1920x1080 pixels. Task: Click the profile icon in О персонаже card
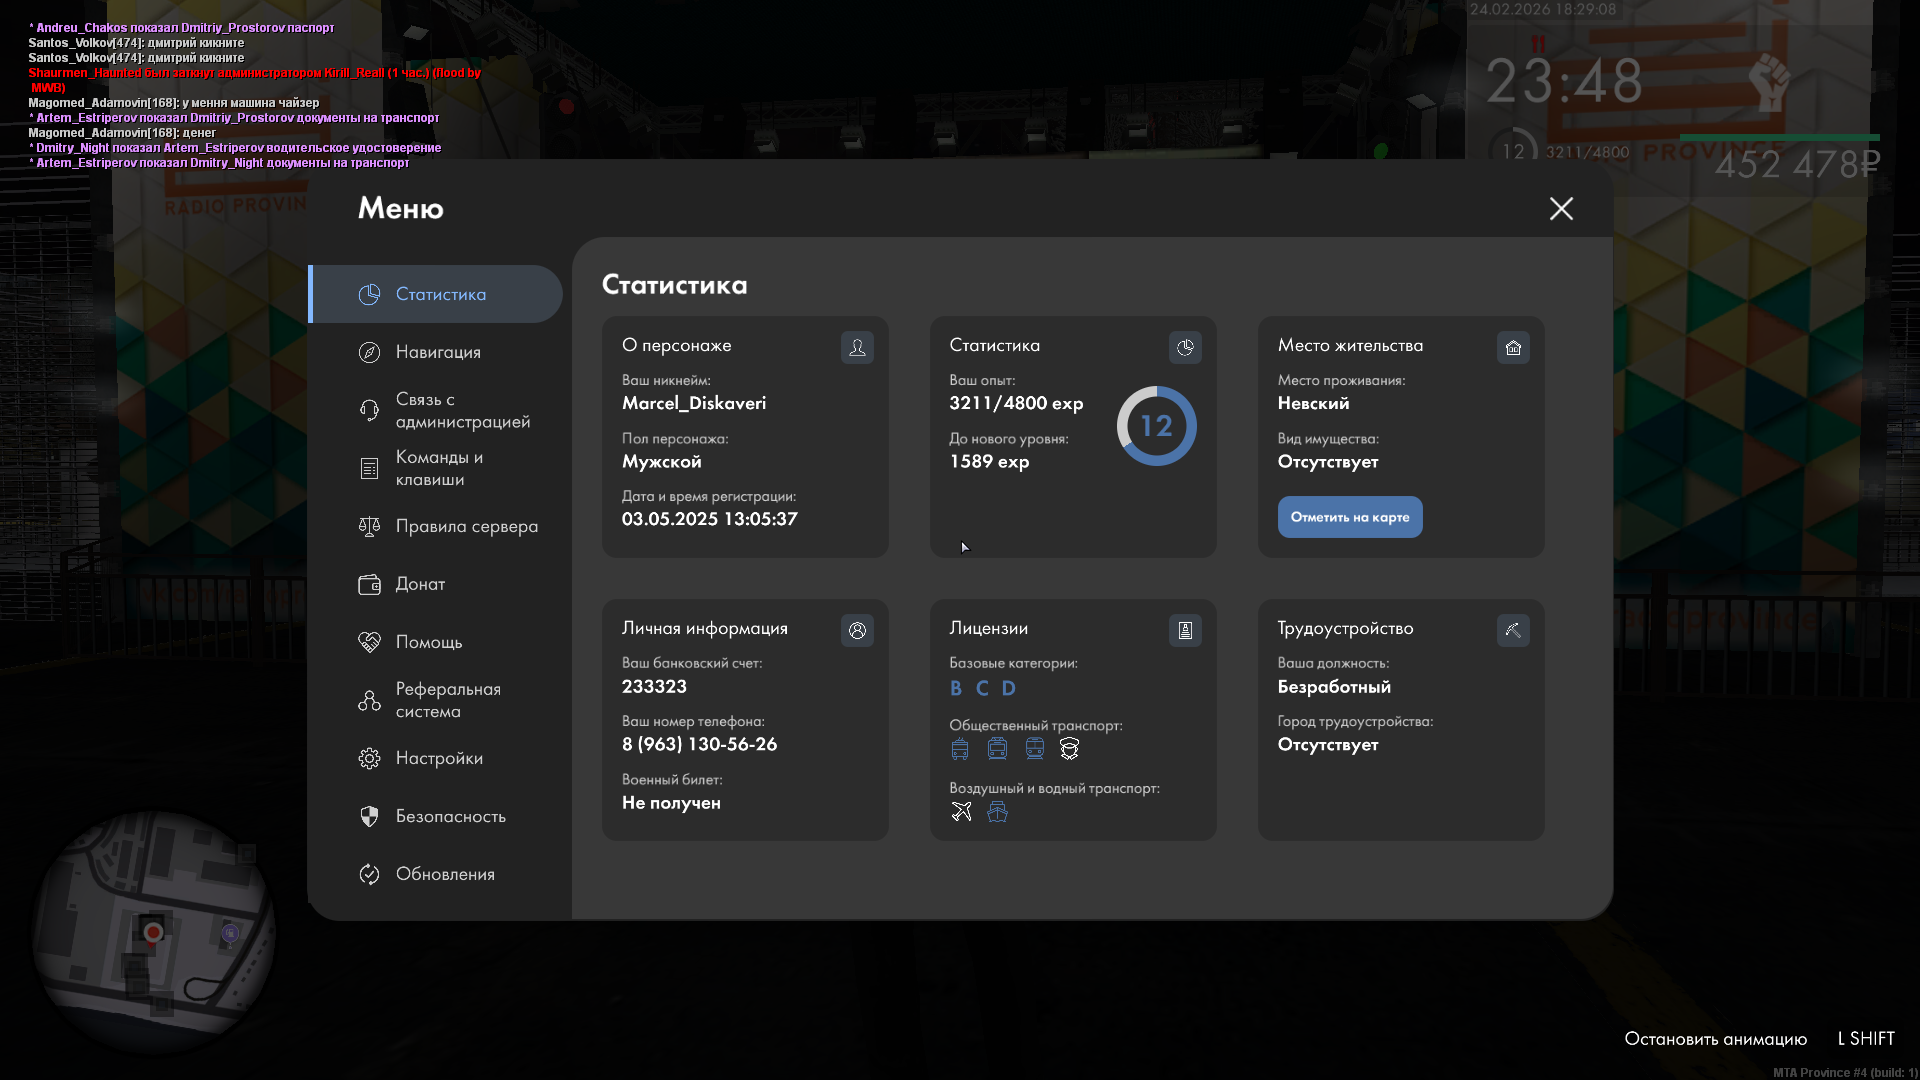point(857,347)
